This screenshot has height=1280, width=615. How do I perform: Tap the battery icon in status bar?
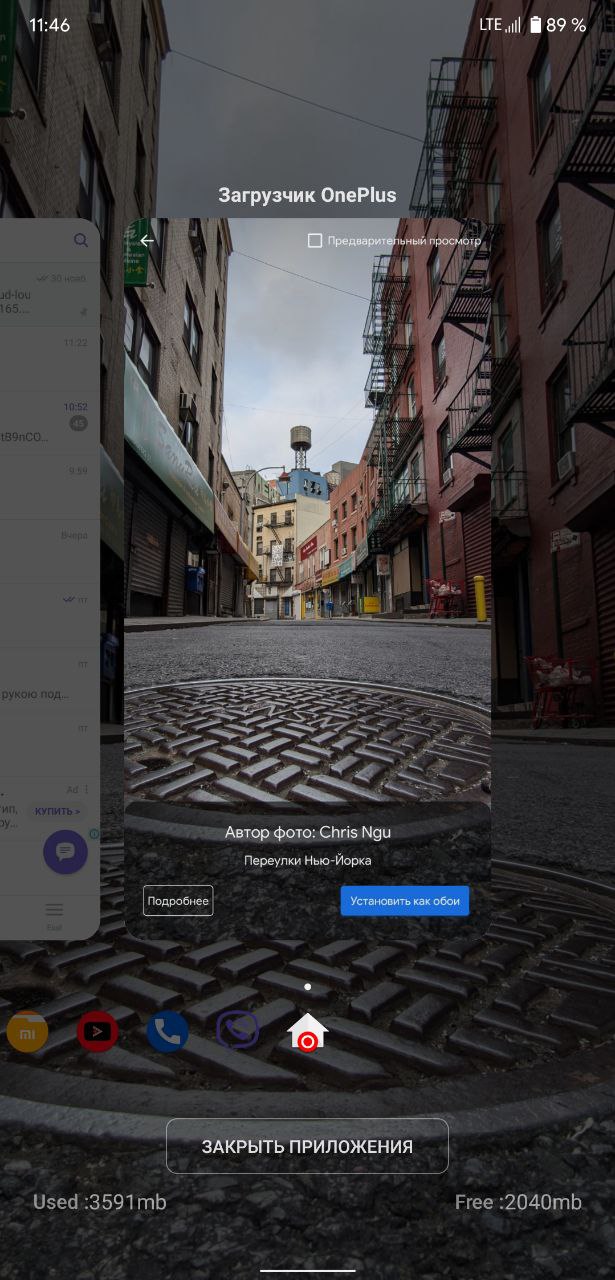coord(535,25)
